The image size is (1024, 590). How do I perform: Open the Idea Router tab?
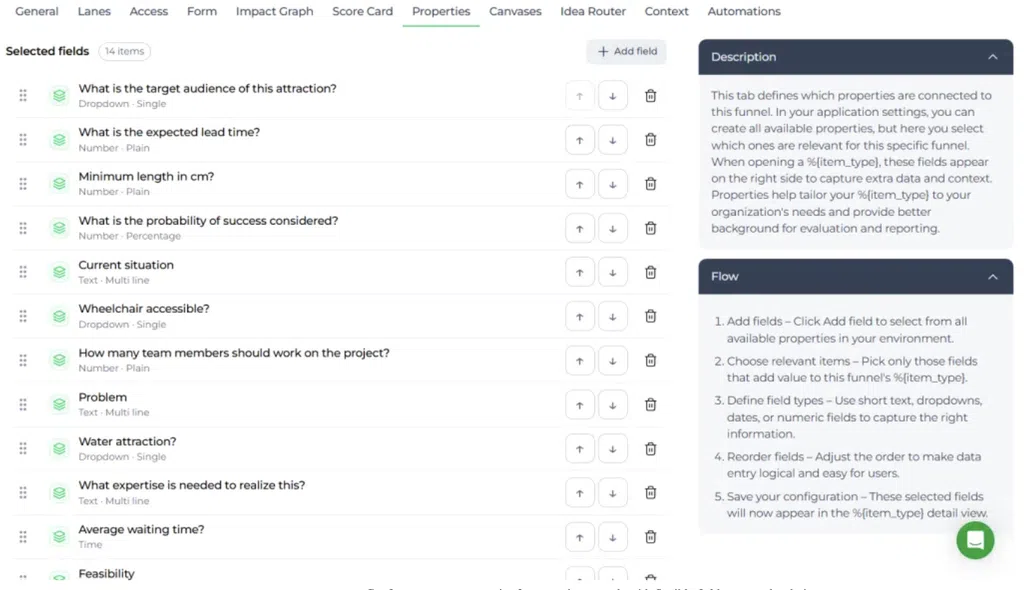[x=593, y=11]
